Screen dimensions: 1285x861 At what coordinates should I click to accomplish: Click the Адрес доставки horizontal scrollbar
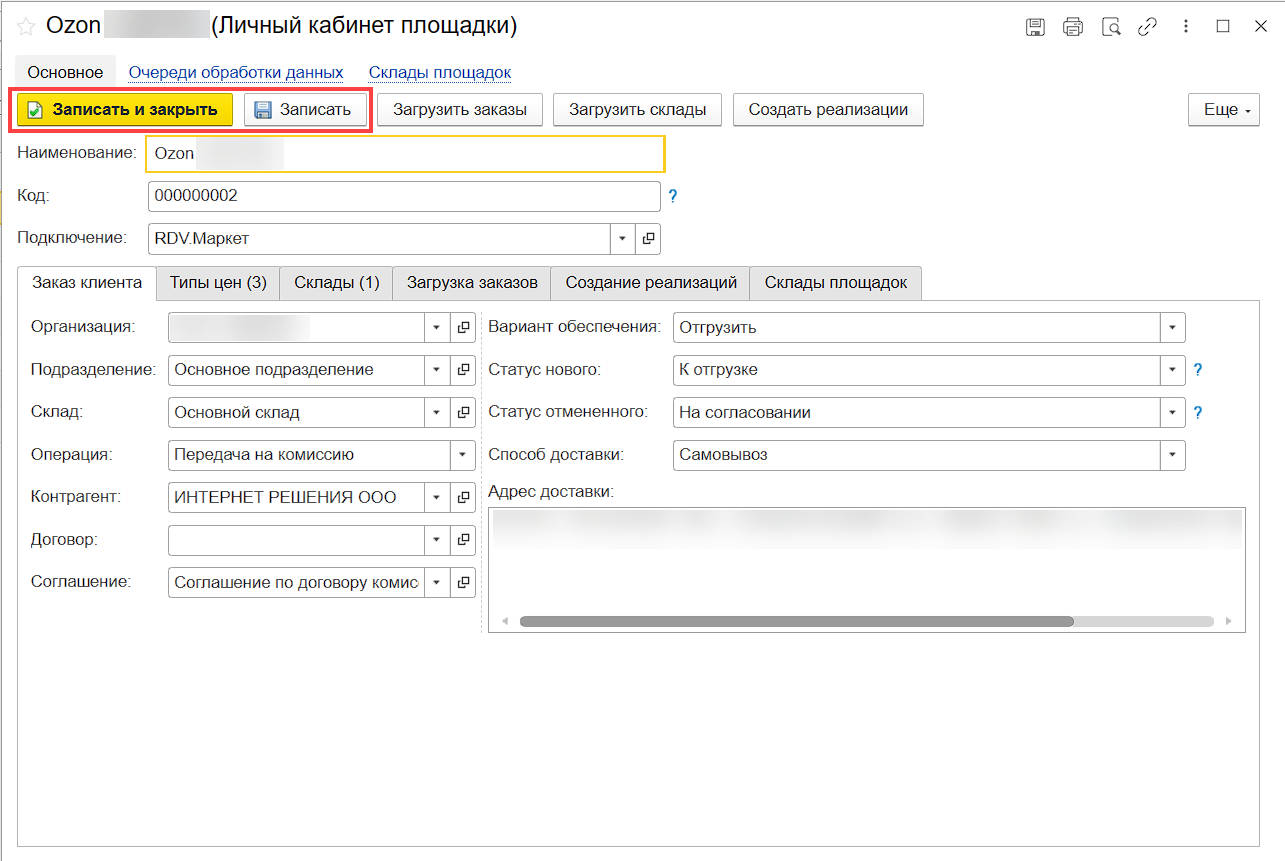[796, 621]
